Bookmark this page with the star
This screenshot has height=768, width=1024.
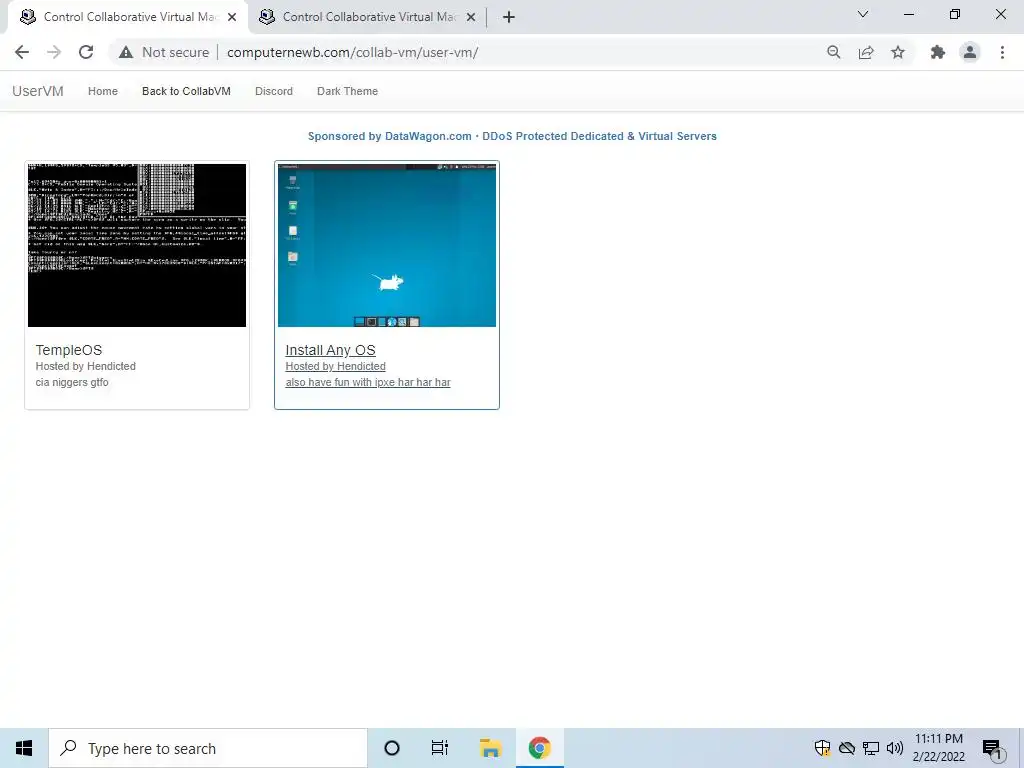(x=898, y=52)
